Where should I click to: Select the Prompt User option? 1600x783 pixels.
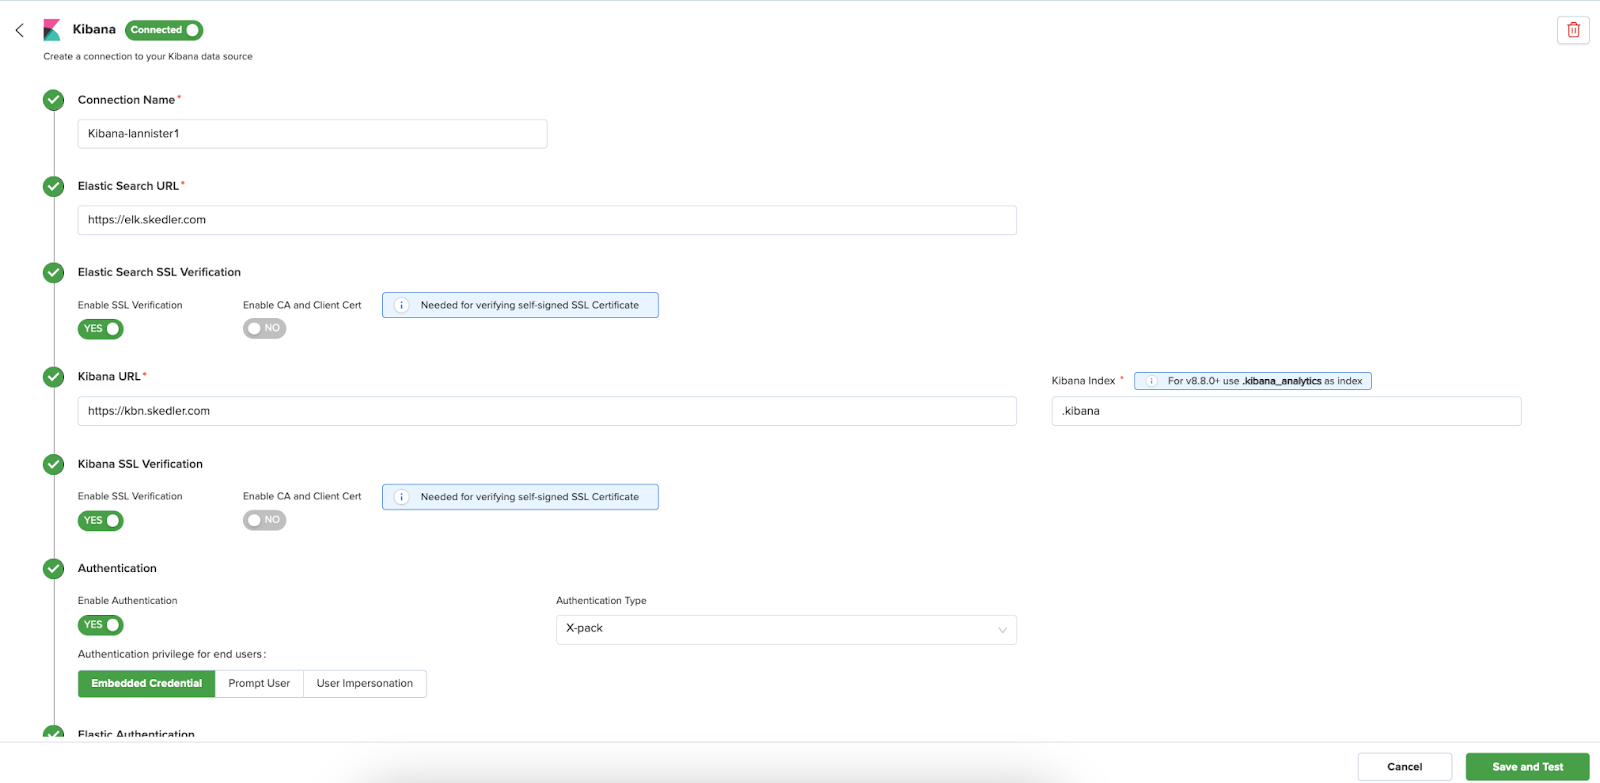point(259,684)
